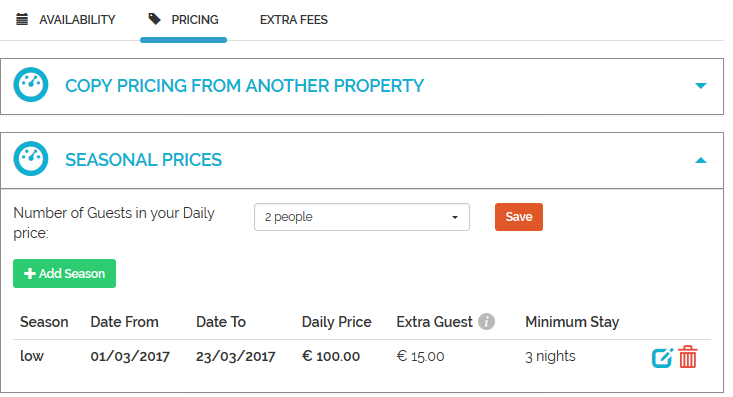Click the plus icon on Add Season
This screenshot has height=397, width=733.
[30, 274]
